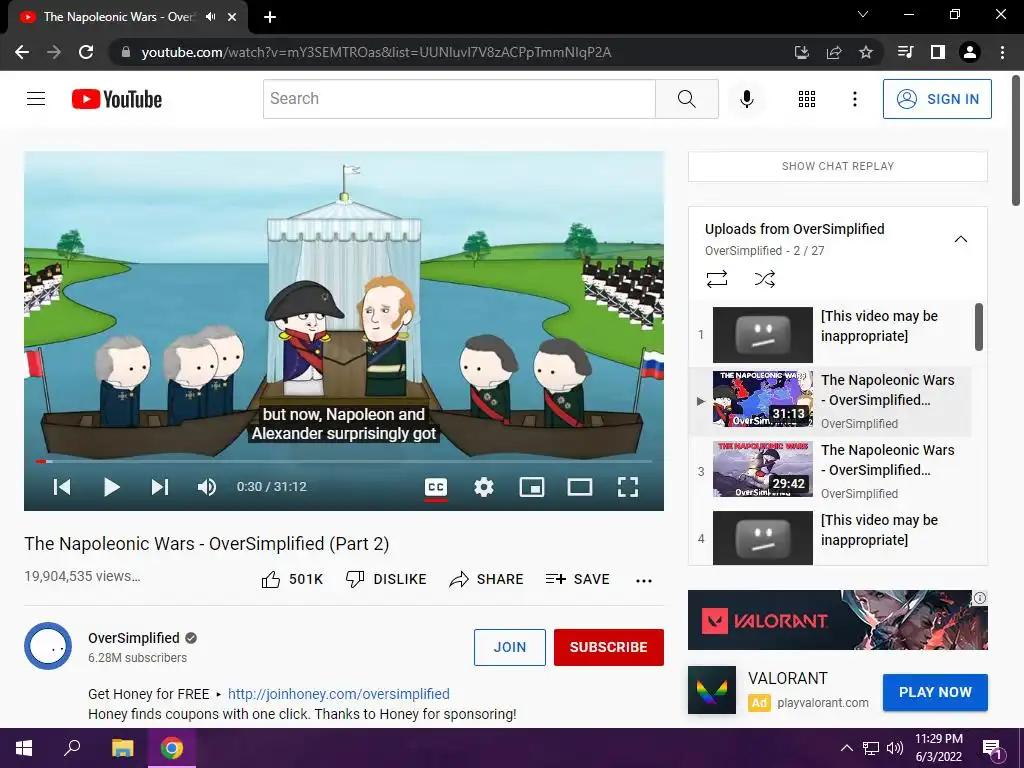
Task: Click Play Now on Valorant ad
Action: tap(935, 692)
